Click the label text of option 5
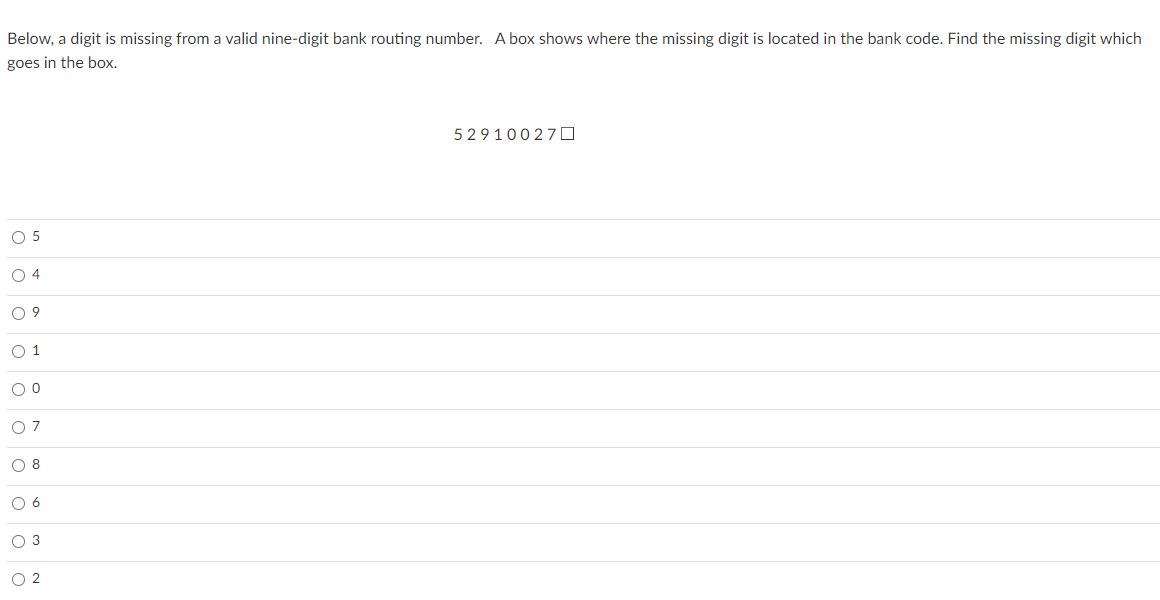 pos(35,236)
